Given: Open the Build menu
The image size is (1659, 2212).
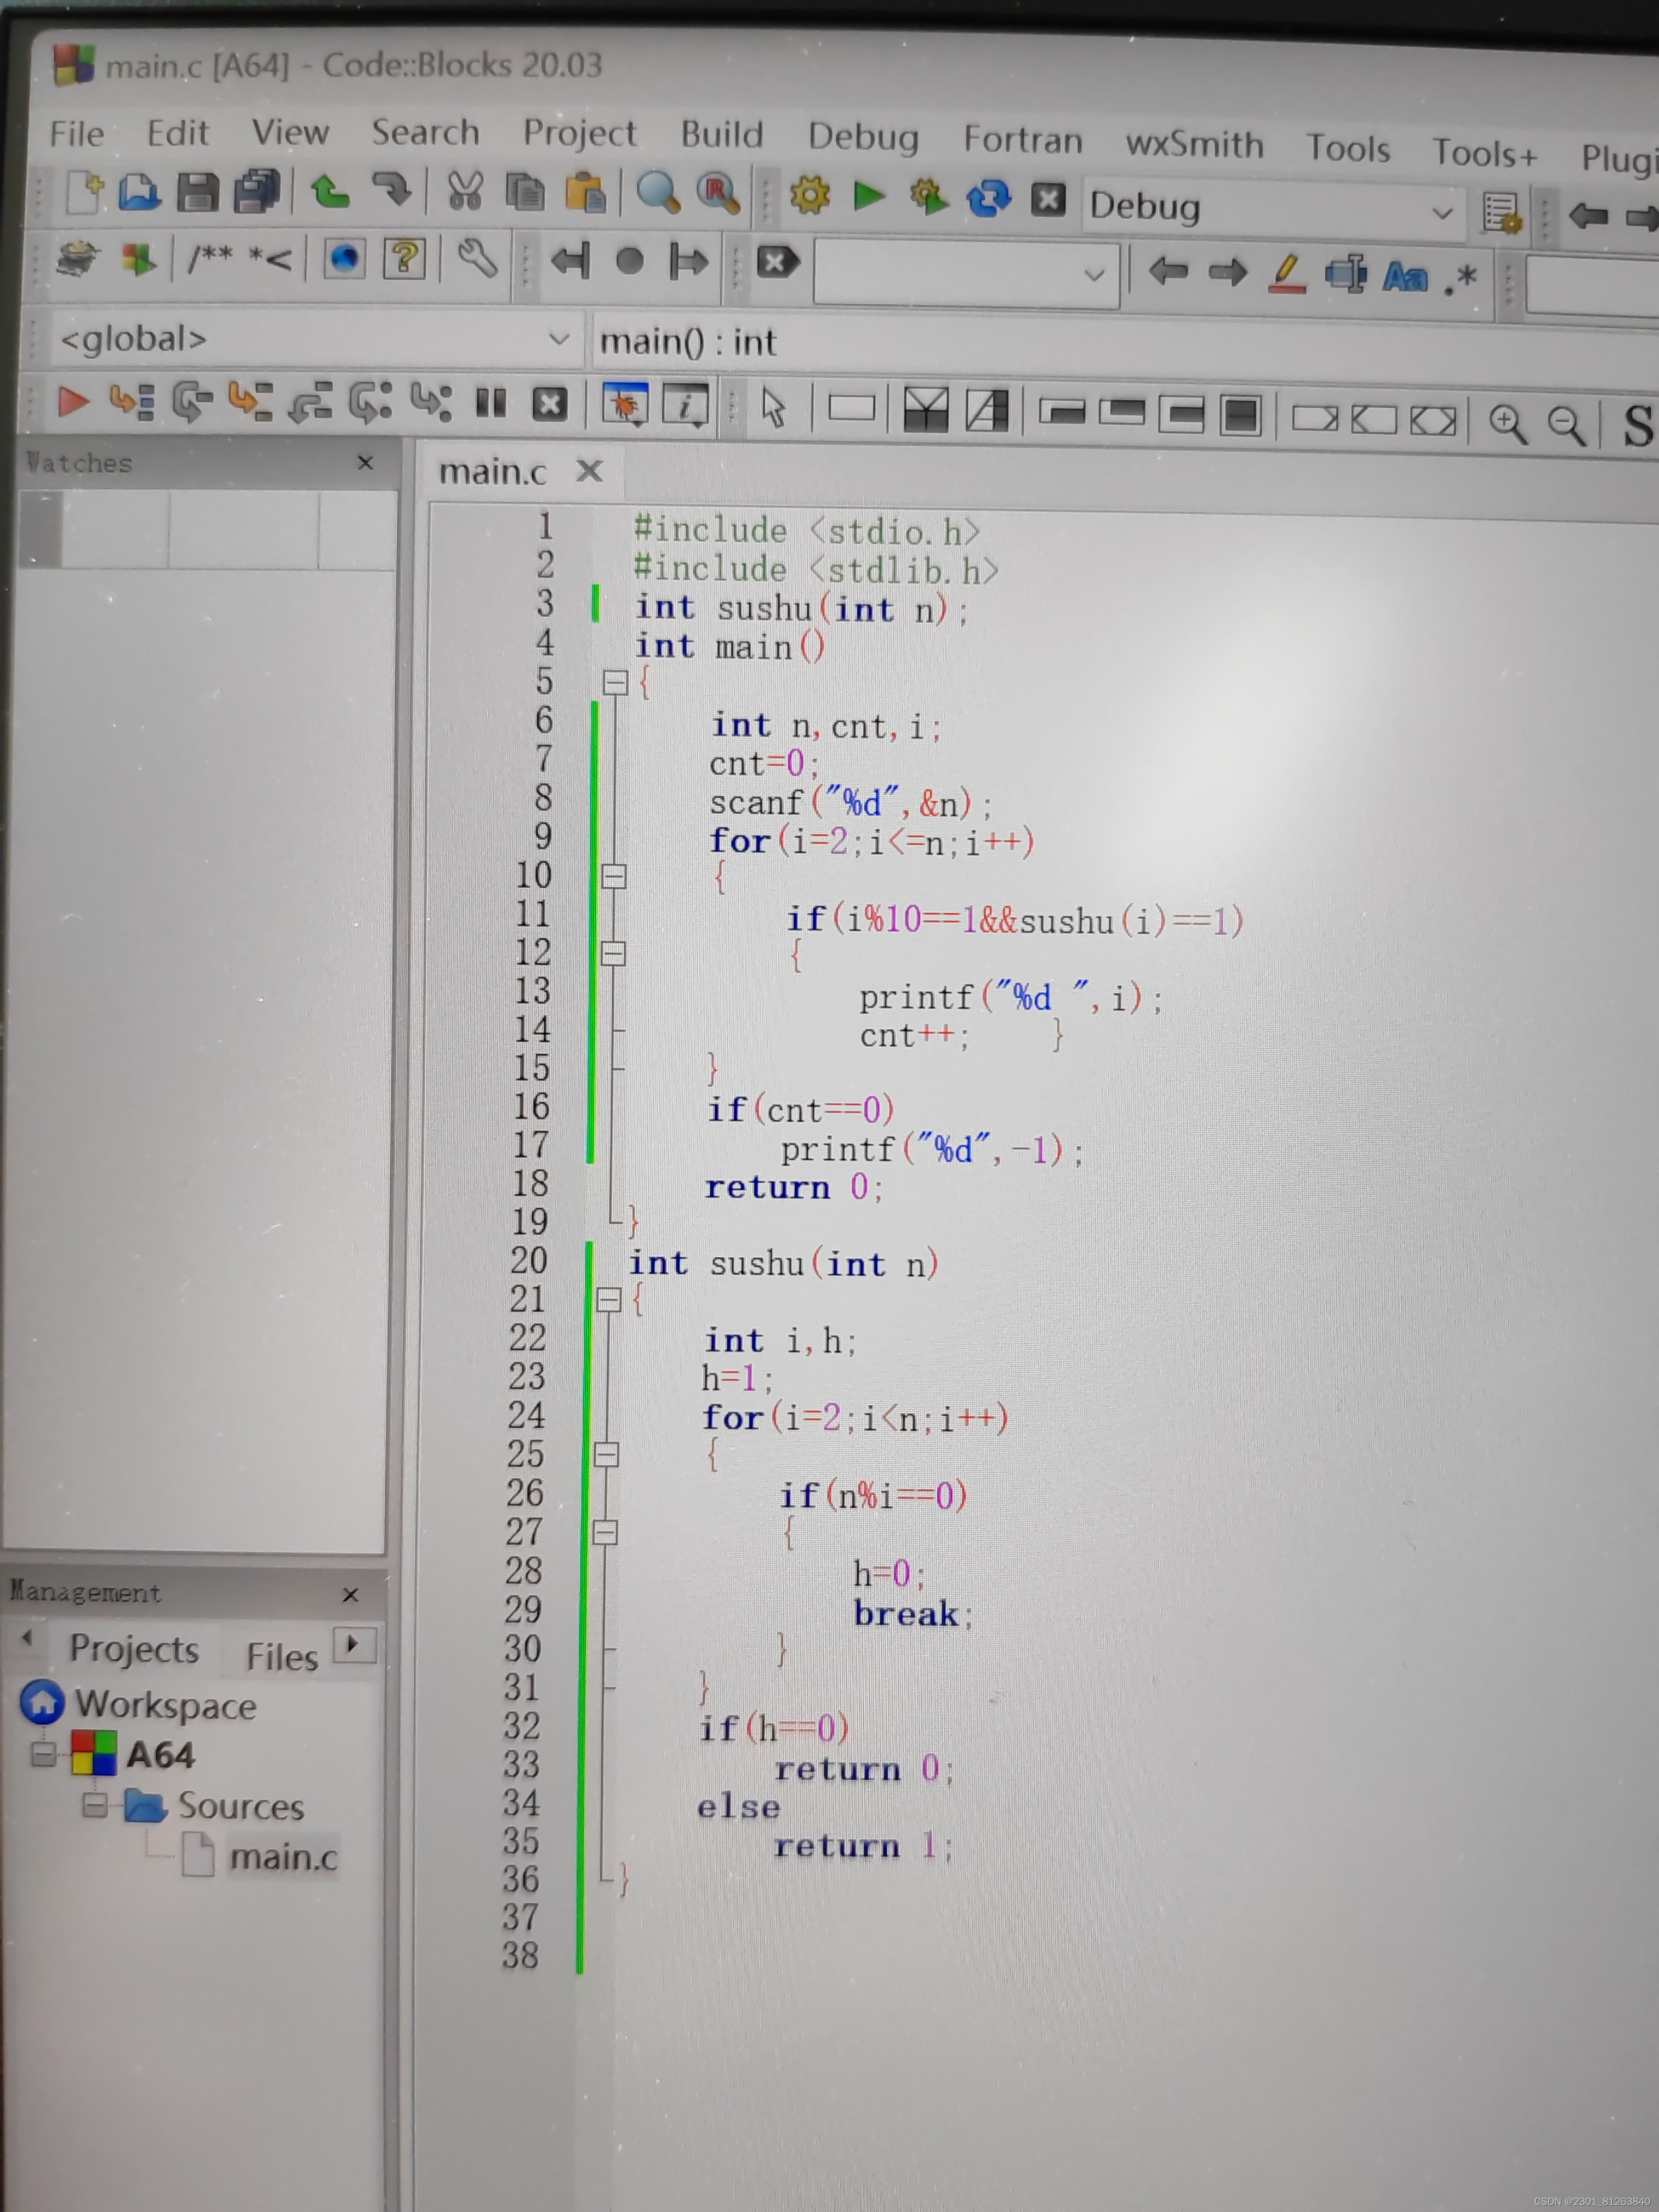Looking at the screenshot, I should [x=721, y=134].
